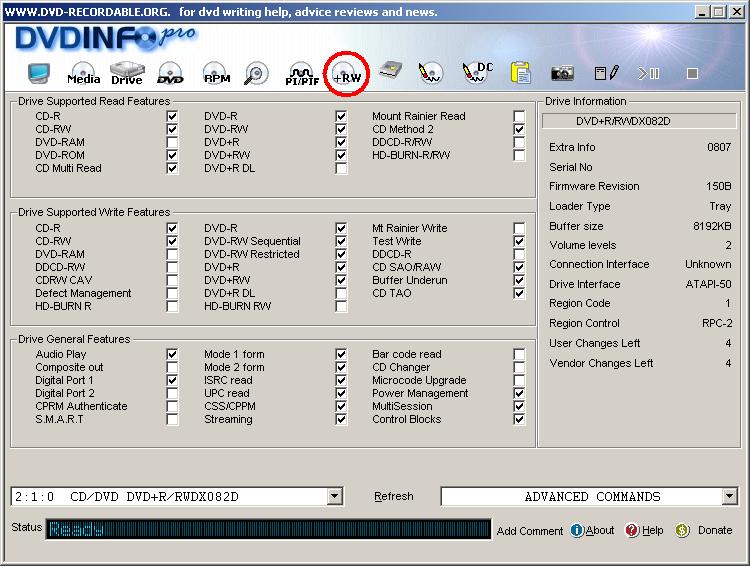The width and height of the screenshot is (750, 566).
Task: Toggle HD-BURN-R/RW read checkbox
Action: point(519,155)
